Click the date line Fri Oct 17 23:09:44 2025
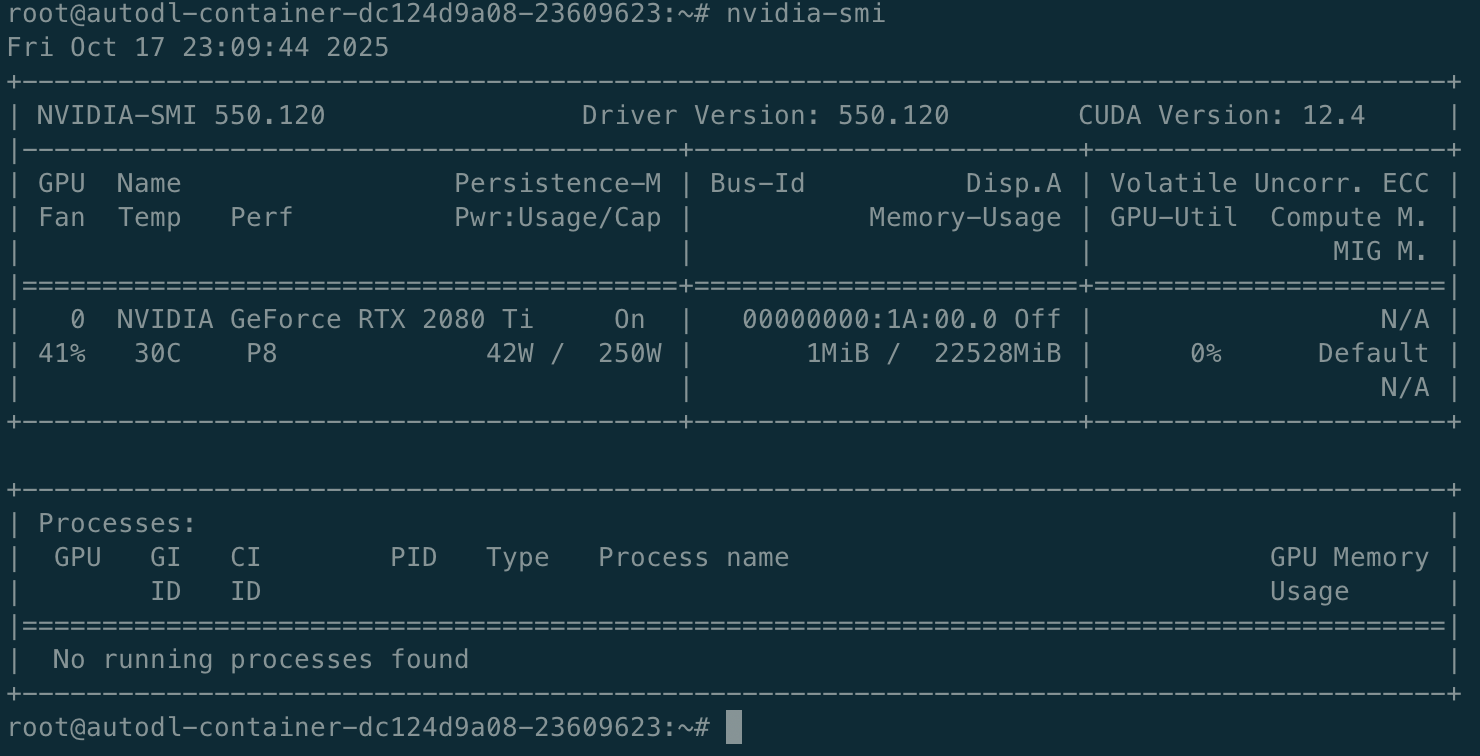Screen dimensions: 1480x756 [x=198, y=48]
